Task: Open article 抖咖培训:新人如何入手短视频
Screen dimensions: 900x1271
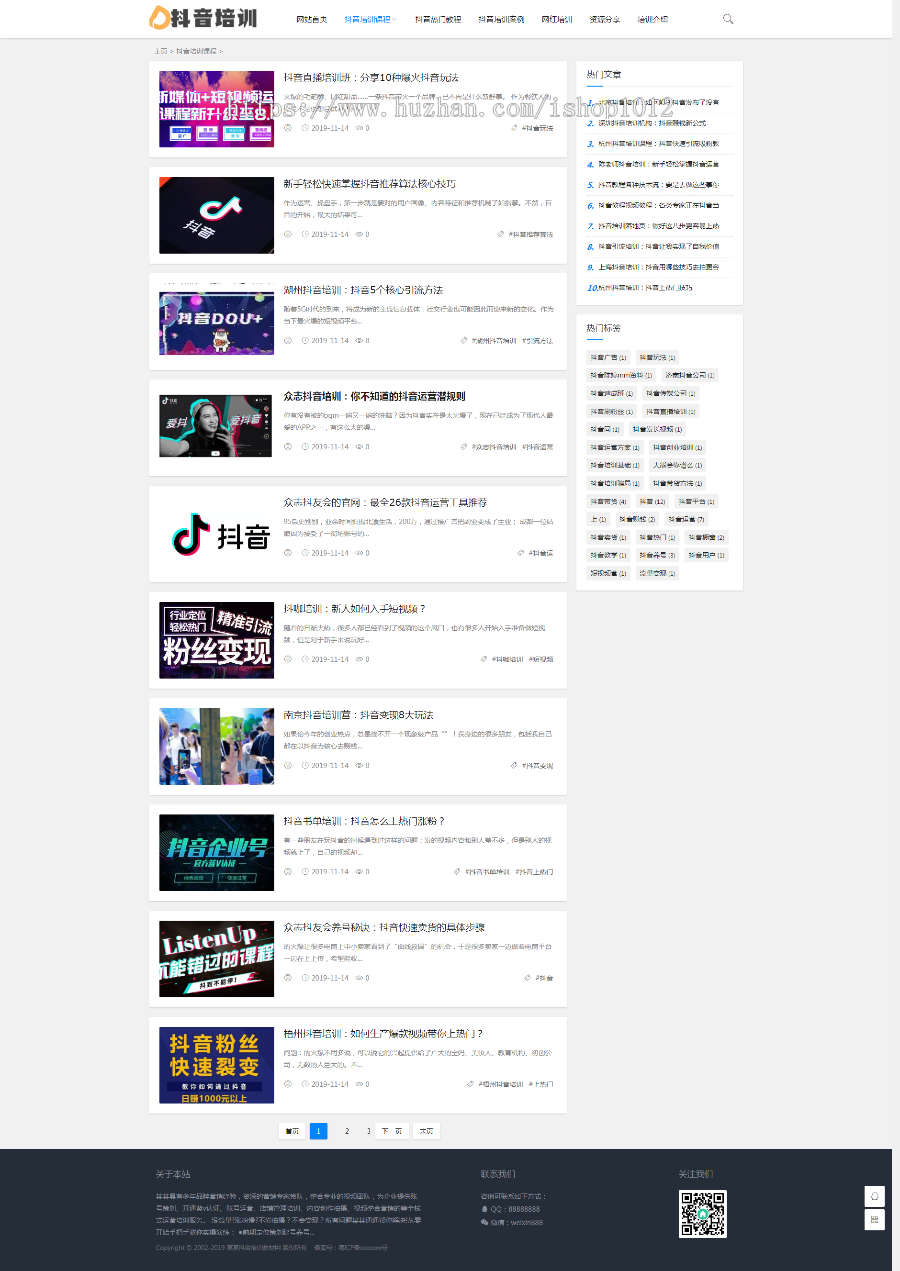Action: point(354,608)
